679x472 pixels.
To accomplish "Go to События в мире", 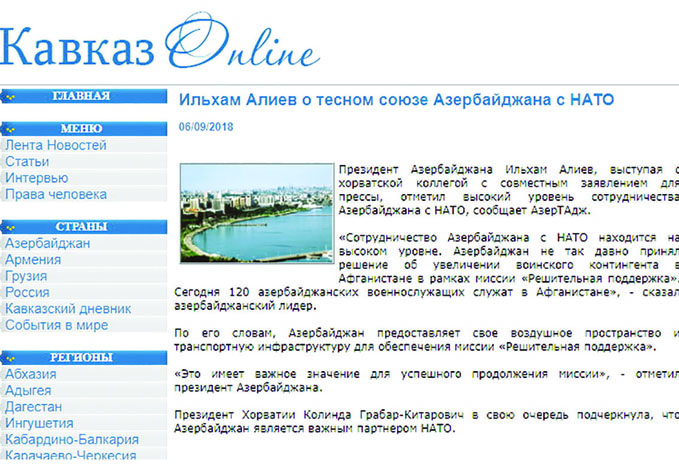I will pos(57,325).
